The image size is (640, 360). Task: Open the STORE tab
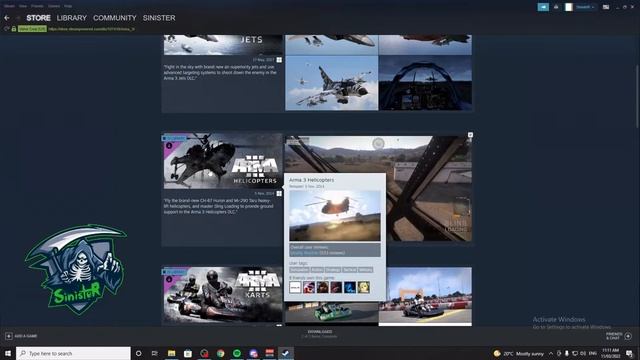[x=38, y=18]
